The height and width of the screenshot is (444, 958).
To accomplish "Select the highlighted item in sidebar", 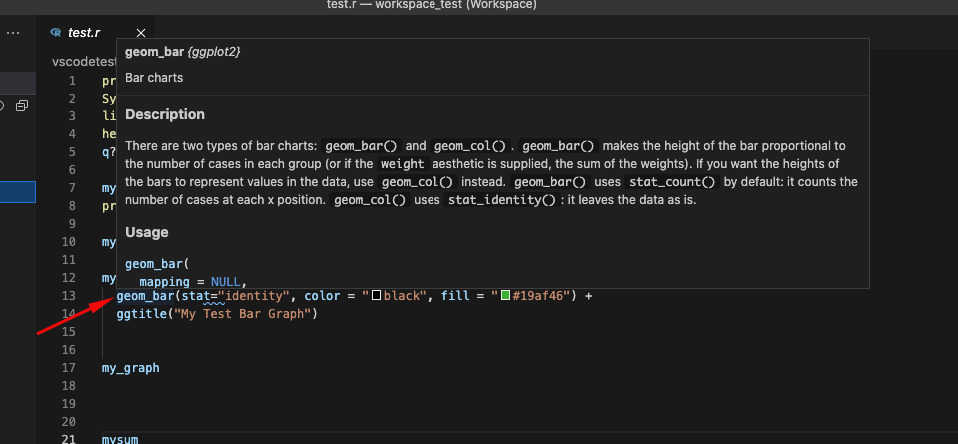I will click(18, 192).
